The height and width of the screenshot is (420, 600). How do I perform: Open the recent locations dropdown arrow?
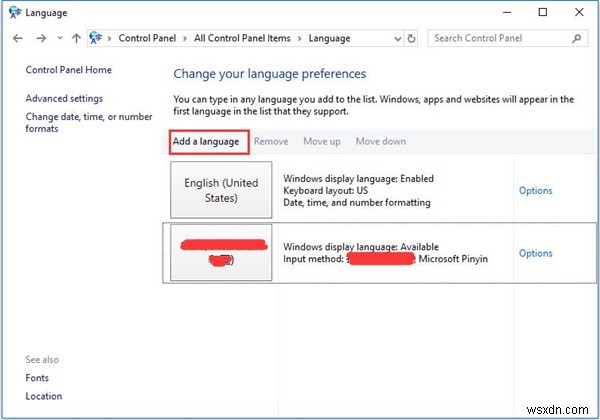click(60, 38)
